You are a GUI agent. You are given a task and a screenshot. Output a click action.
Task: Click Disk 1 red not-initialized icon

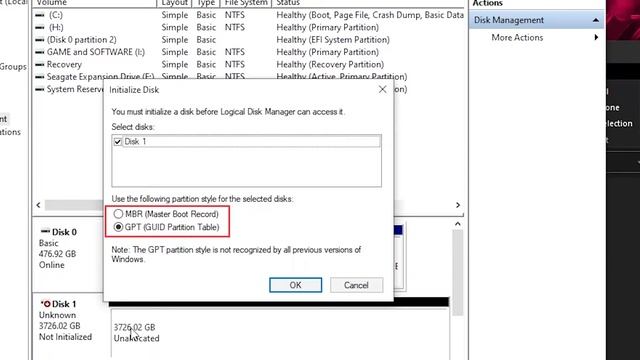[46, 304]
